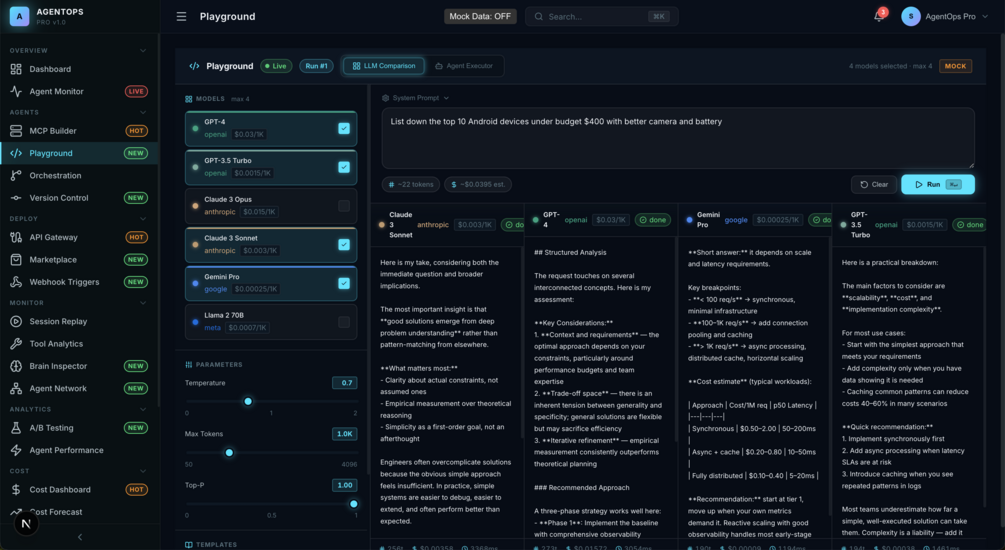Adjust the Top-P slider handle
1005x550 pixels.
pyautogui.click(x=353, y=504)
